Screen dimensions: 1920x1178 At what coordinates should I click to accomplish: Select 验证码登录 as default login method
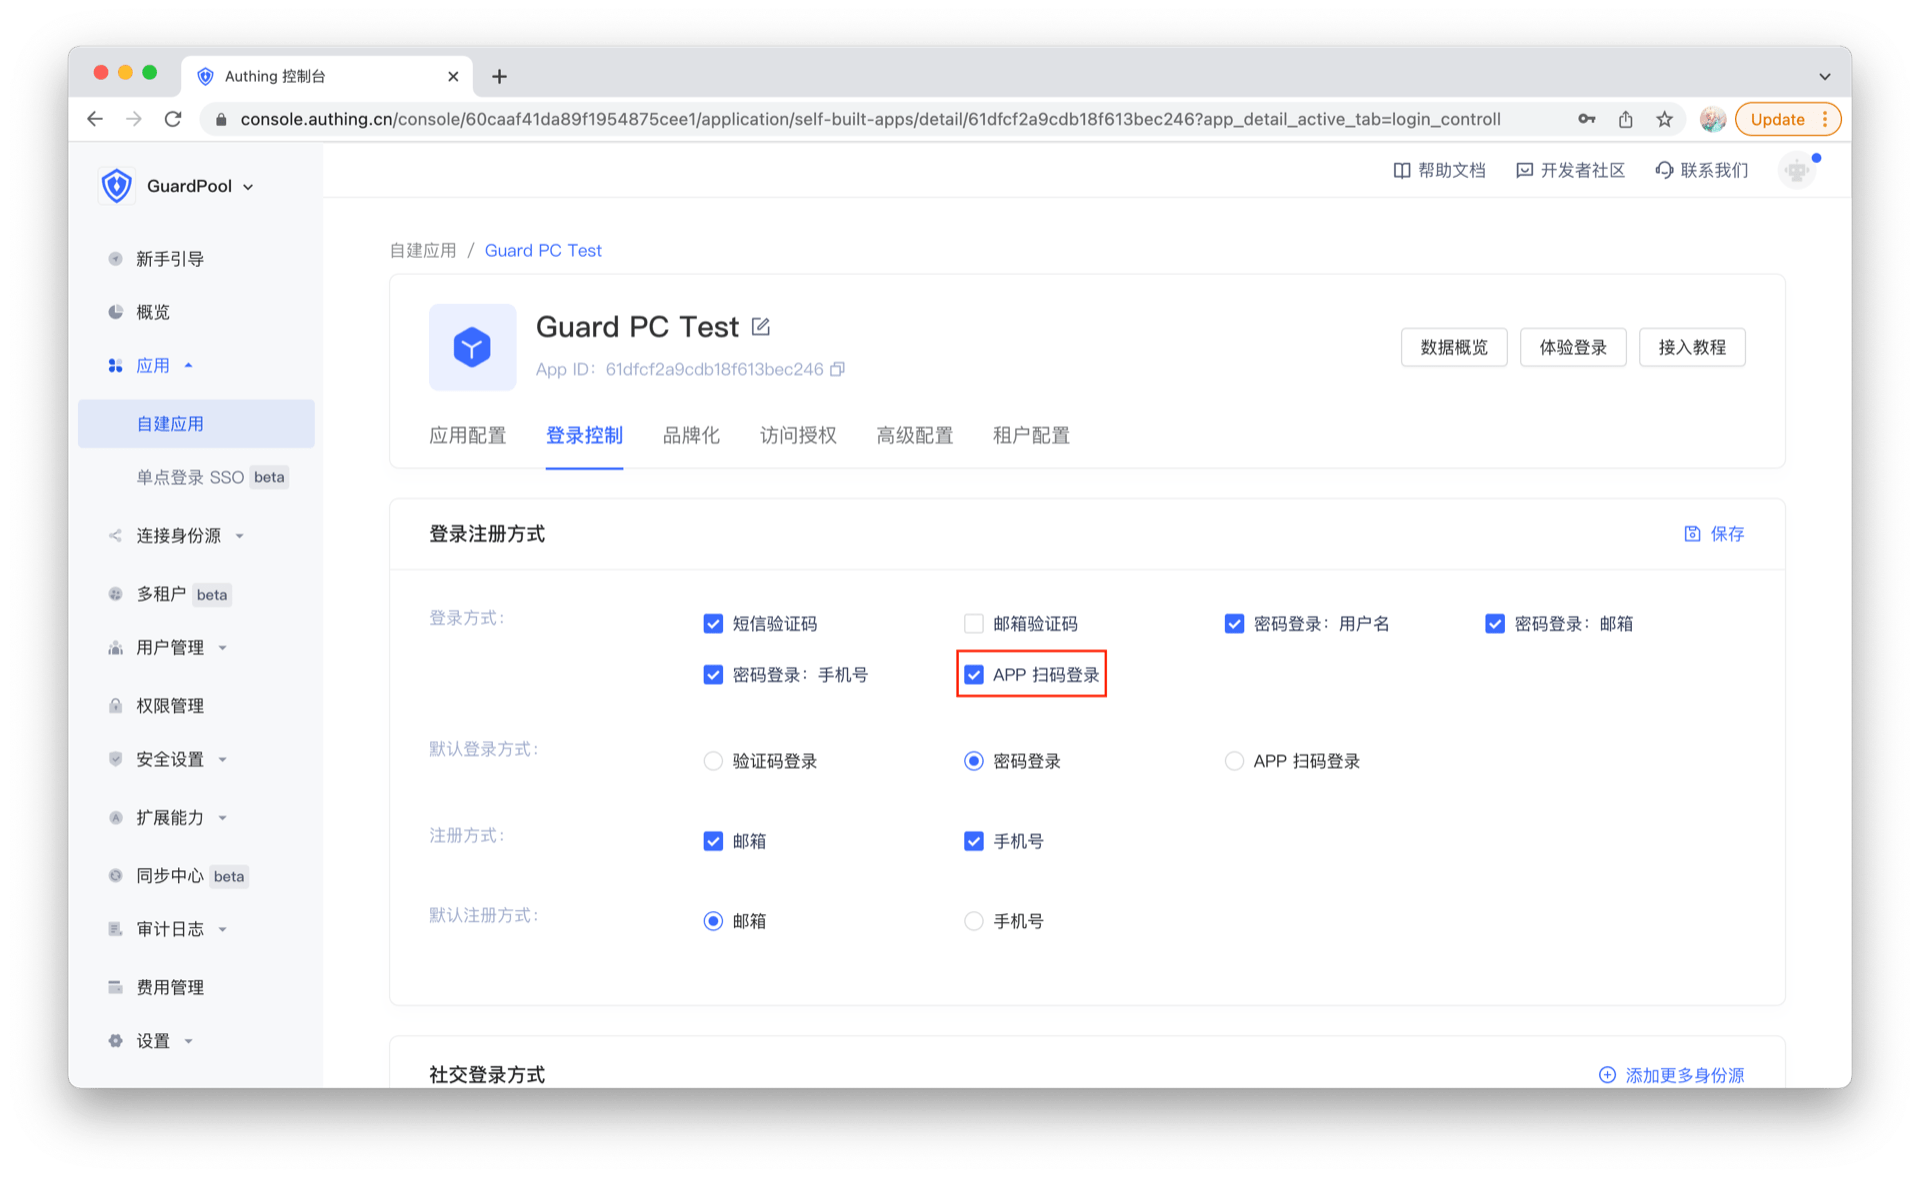click(x=713, y=761)
